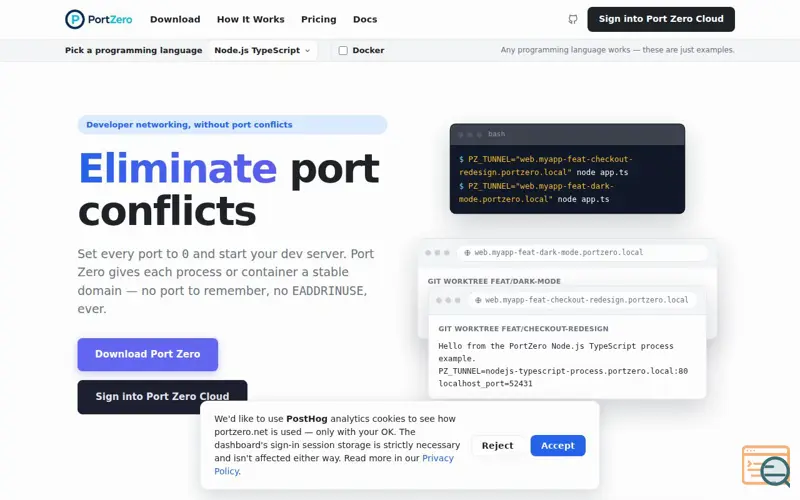Reject analytics cookies
This screenshot has height=500, width=800.
pyautogui.click(x=497, y=445)
